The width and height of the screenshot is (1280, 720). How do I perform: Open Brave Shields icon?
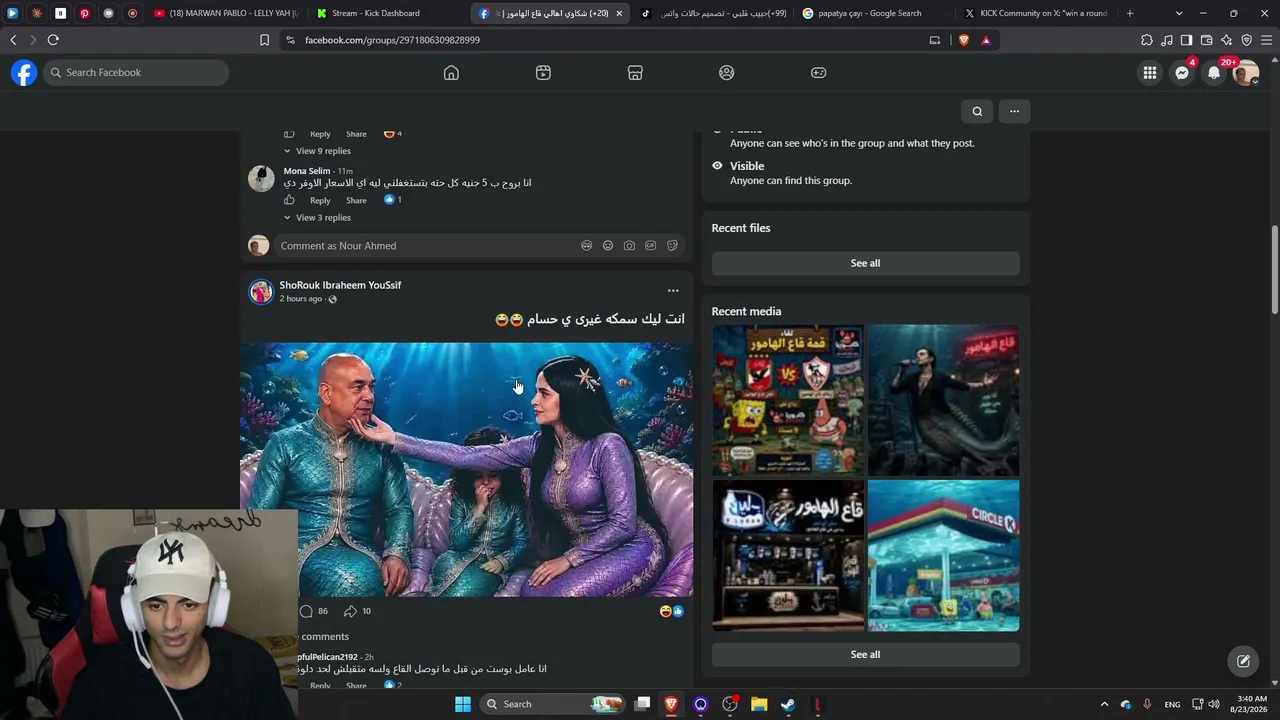pyautogui.click(x=964, y=40)
